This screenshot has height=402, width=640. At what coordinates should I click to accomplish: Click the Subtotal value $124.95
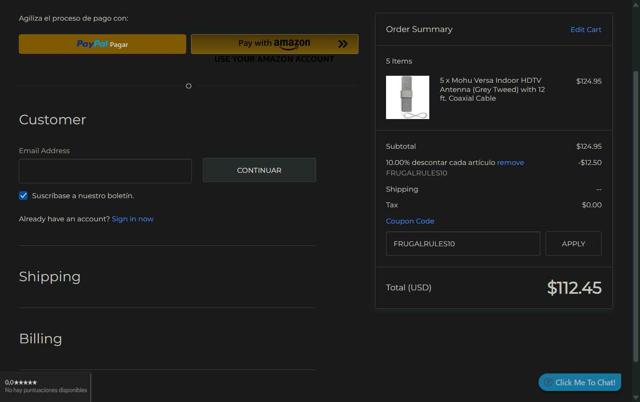(589, 146)
